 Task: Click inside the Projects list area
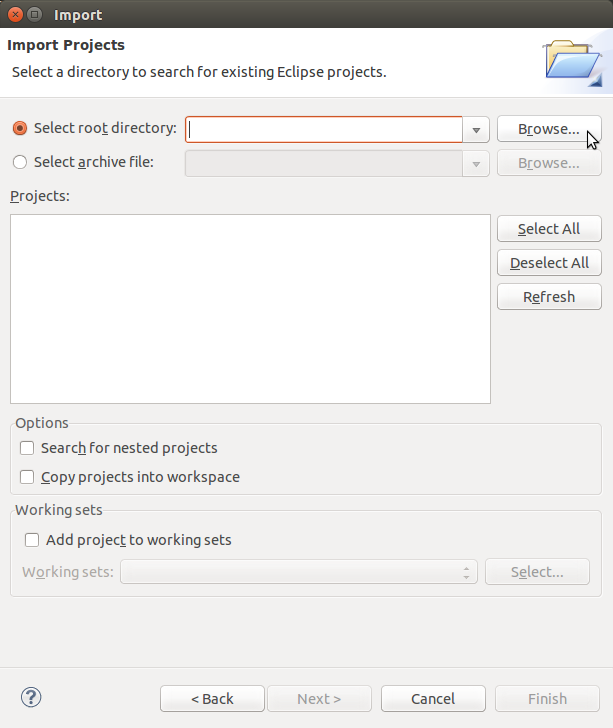[x=250, y=308]
